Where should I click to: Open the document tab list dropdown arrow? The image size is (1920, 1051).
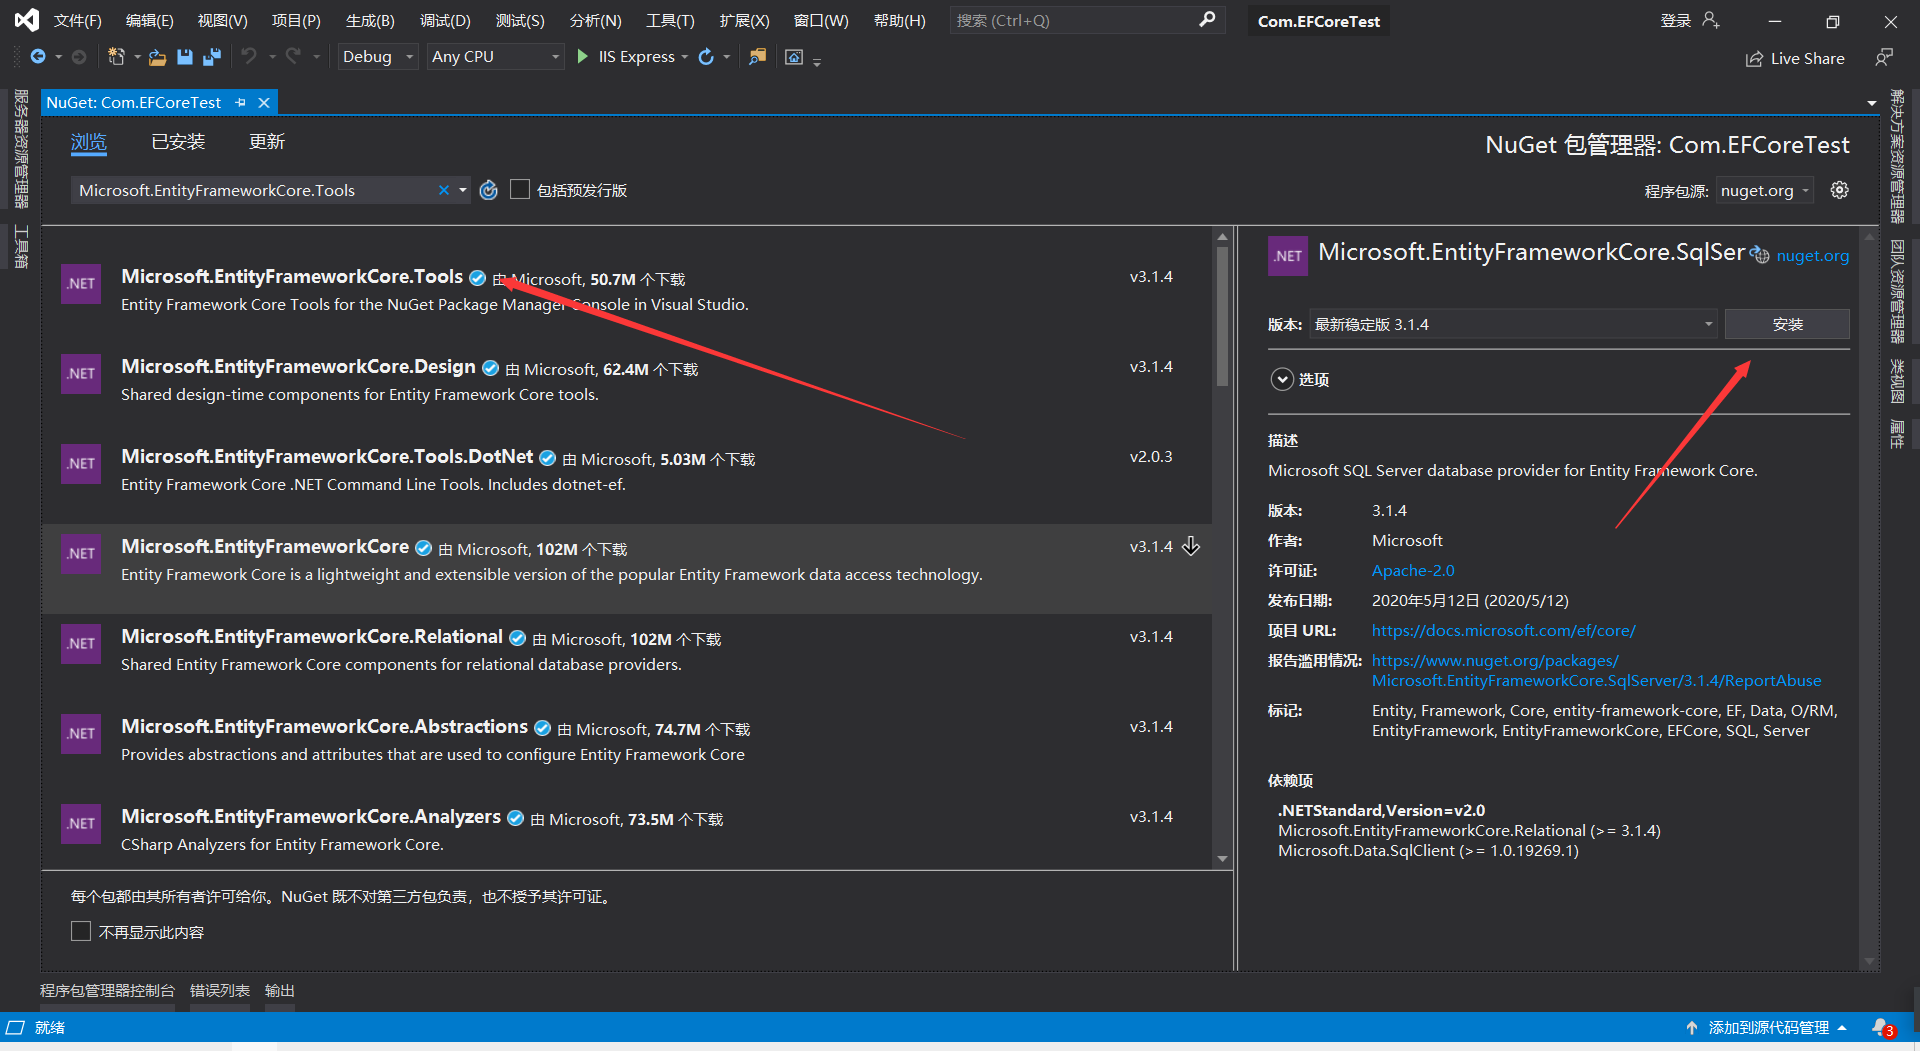[1871, 103]
